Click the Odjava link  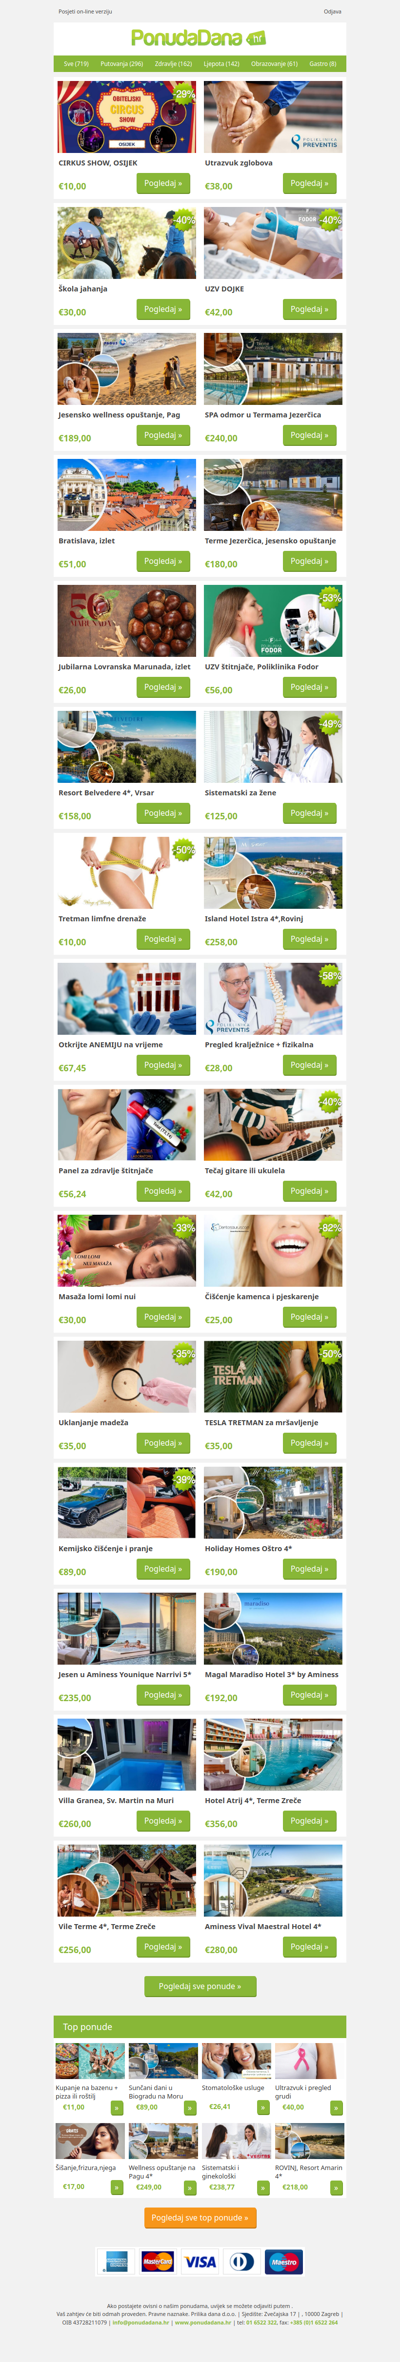coord(332,12)
